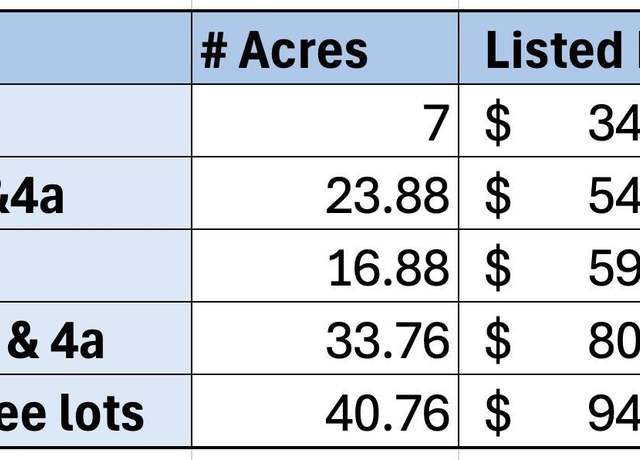Screen dimensions: 640x460
Task: Select the price cell starting with $ 34
Action: [x=549, y=120]
